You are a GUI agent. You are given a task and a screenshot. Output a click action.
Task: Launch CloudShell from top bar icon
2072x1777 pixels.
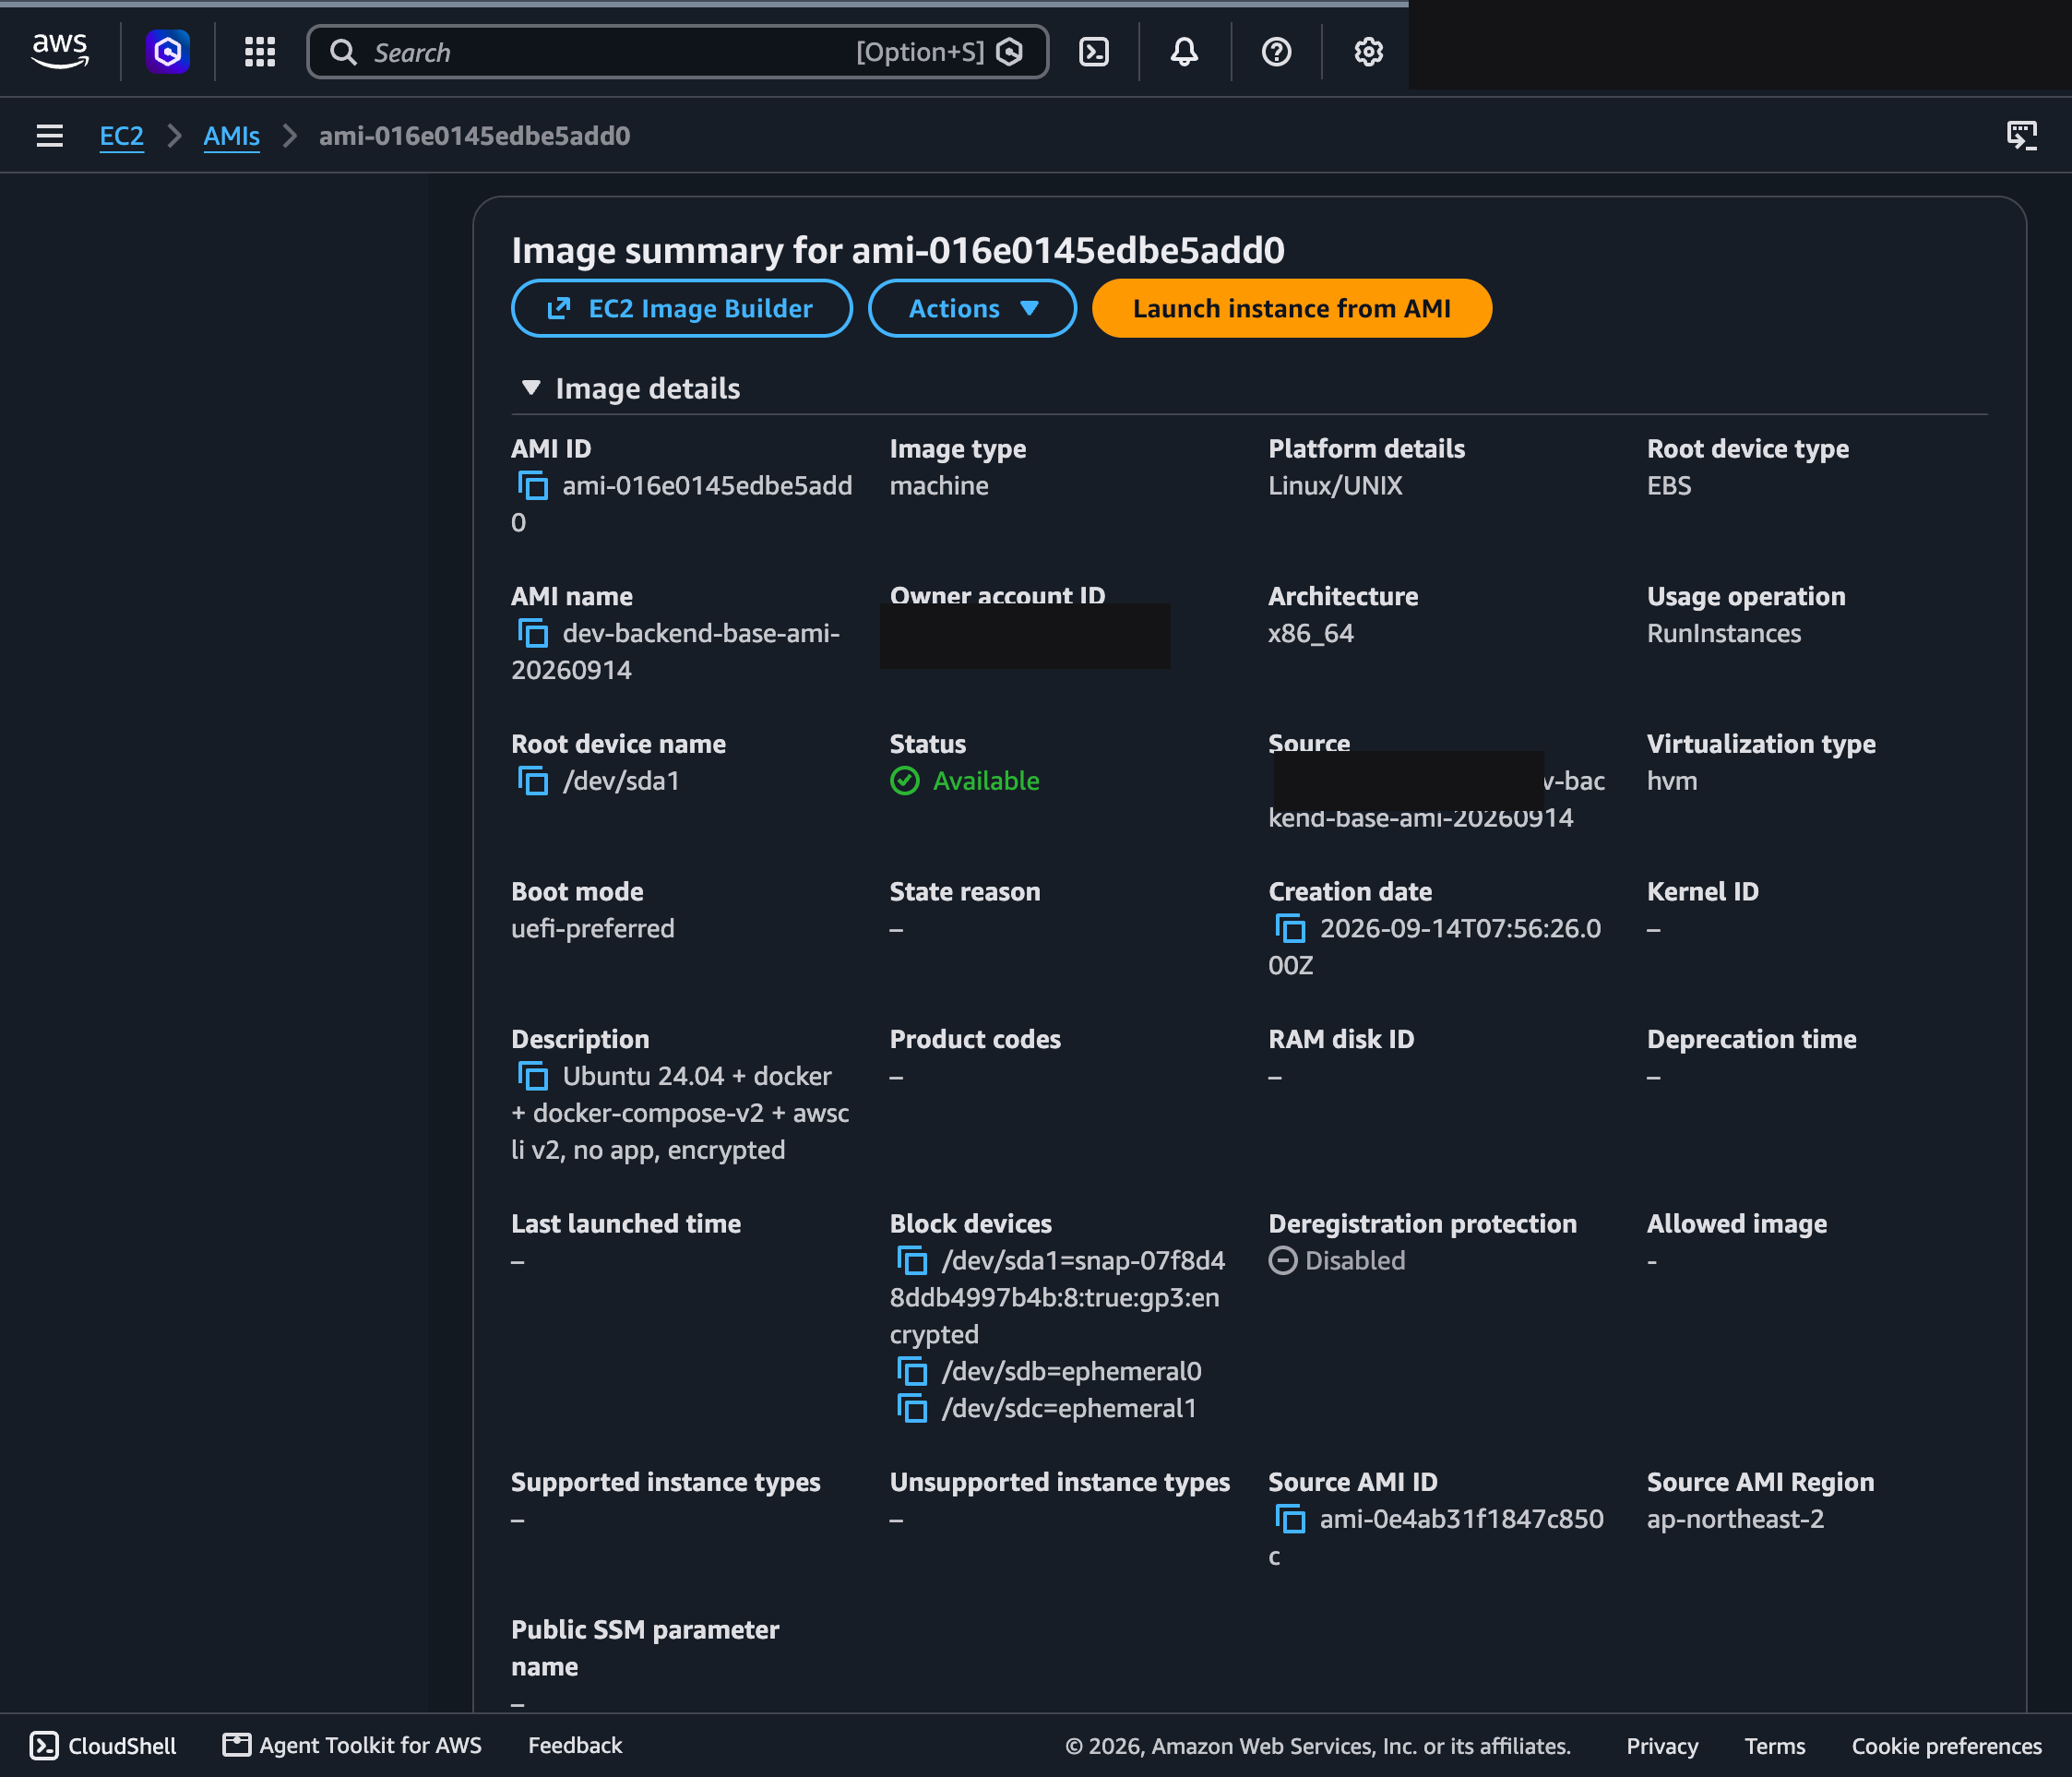point(1094,52)
